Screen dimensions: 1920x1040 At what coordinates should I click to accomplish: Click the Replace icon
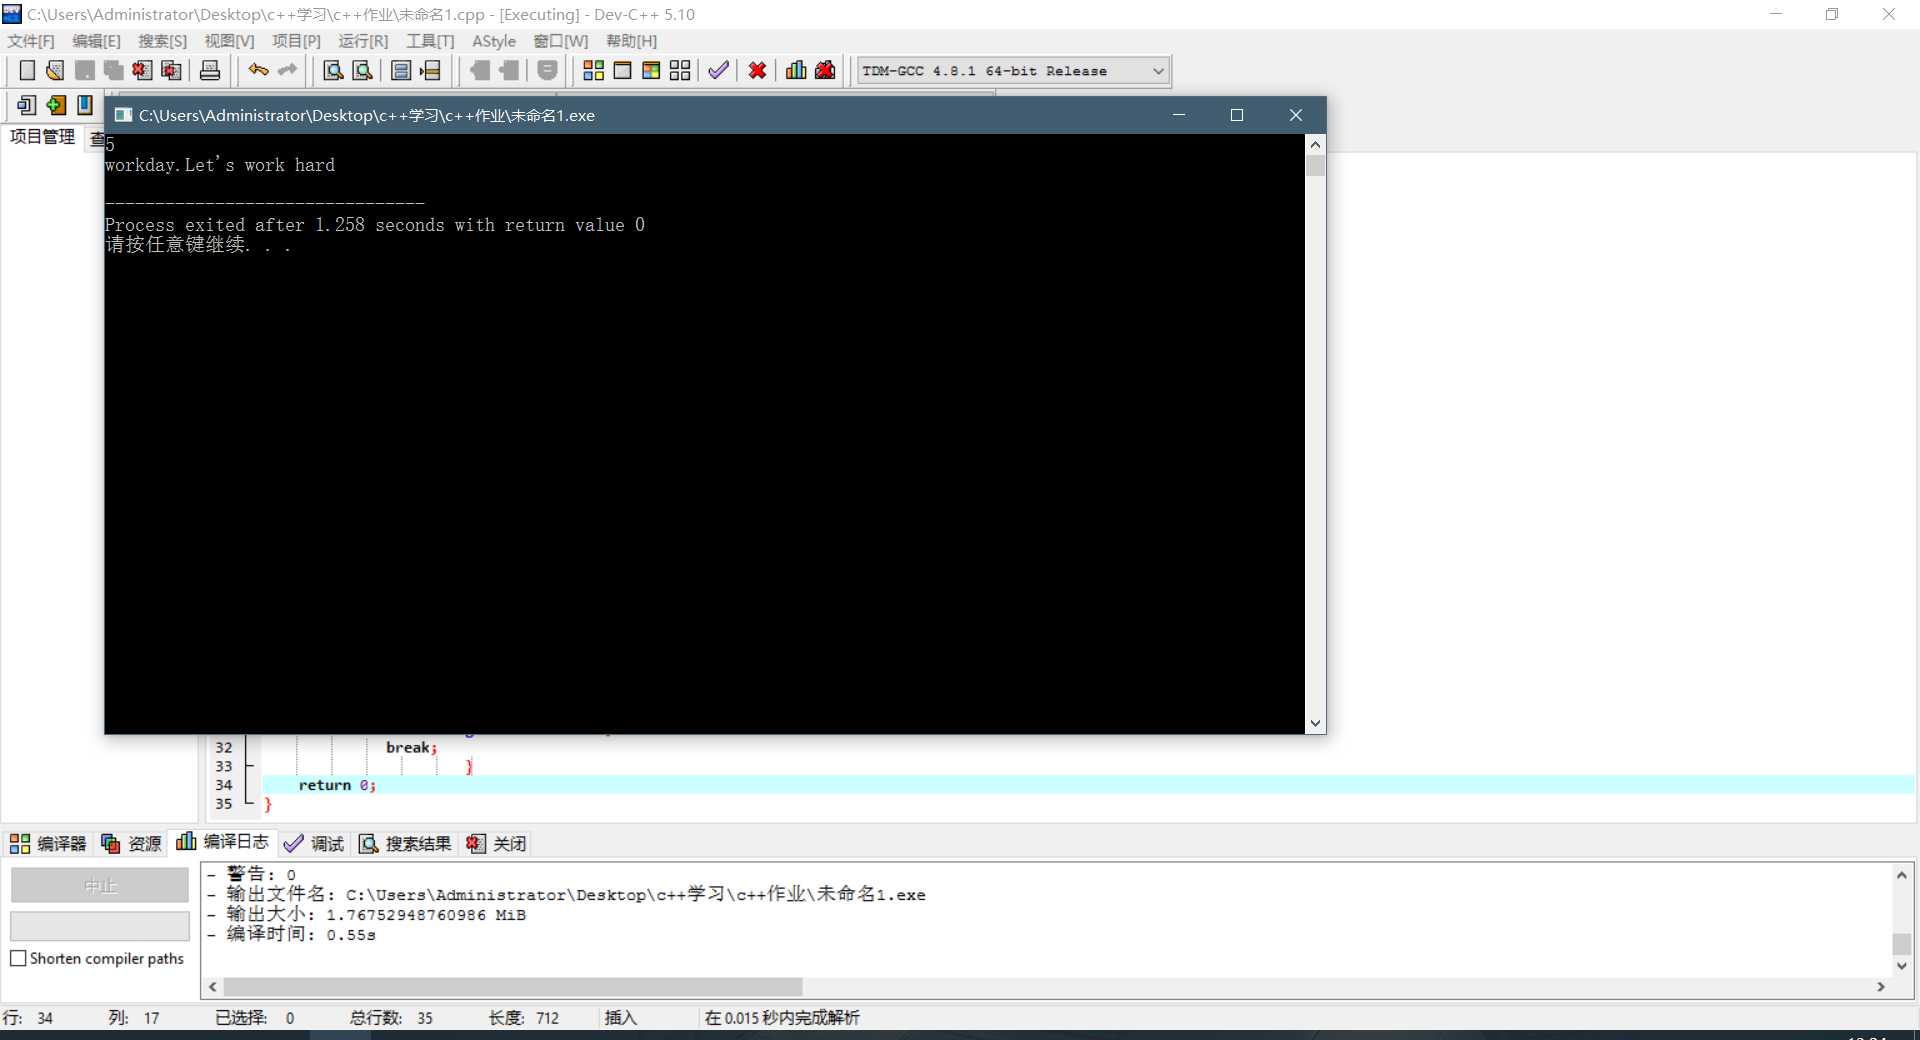point(363,70)
